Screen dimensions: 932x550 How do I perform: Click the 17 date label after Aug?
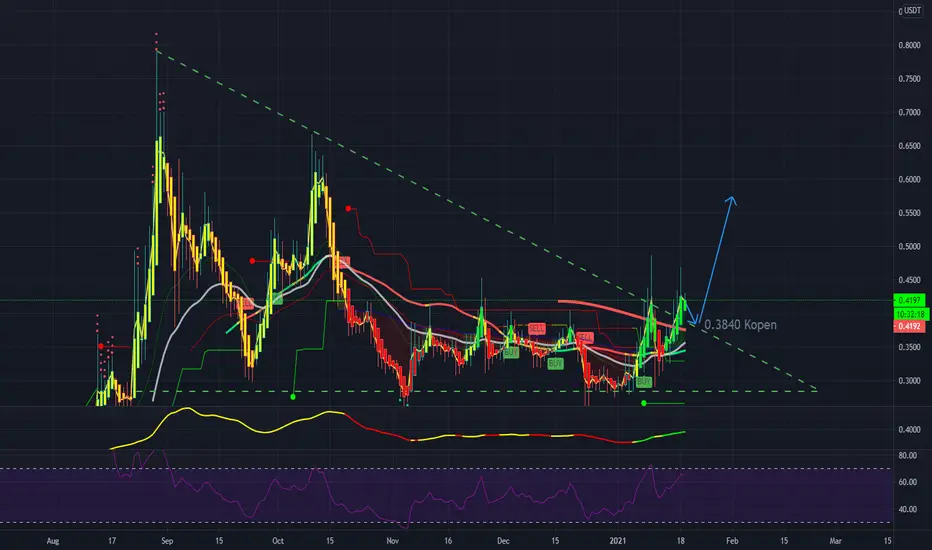tap(112, 541)
